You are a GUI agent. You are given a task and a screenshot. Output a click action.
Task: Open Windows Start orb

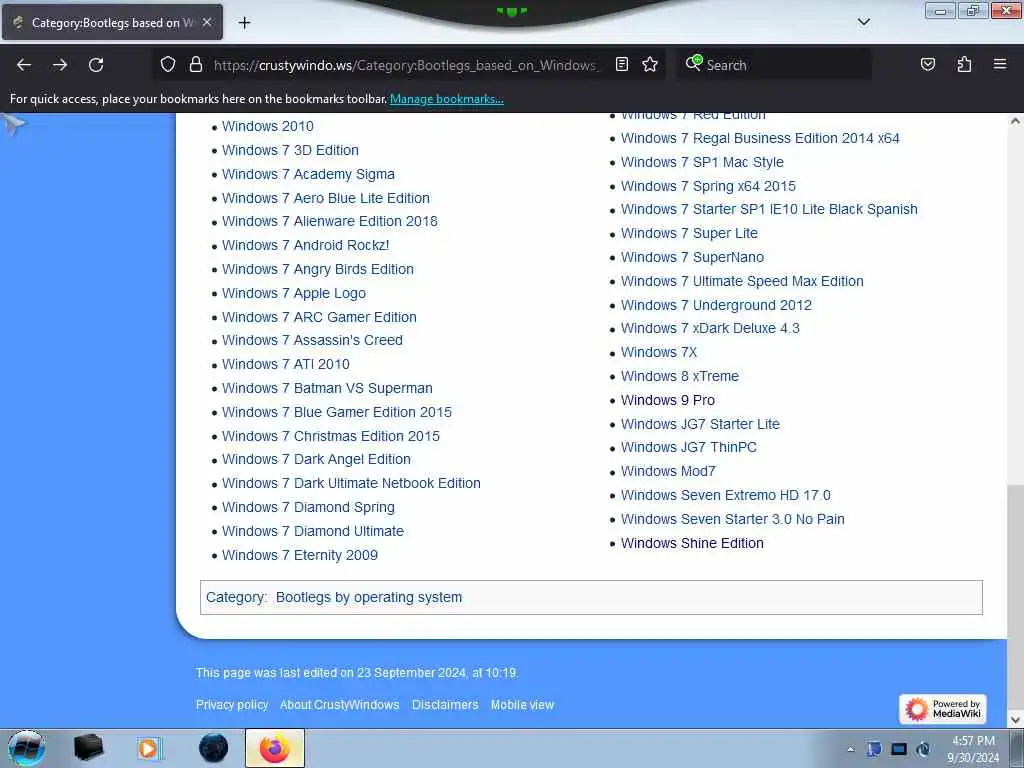[27, 748]
